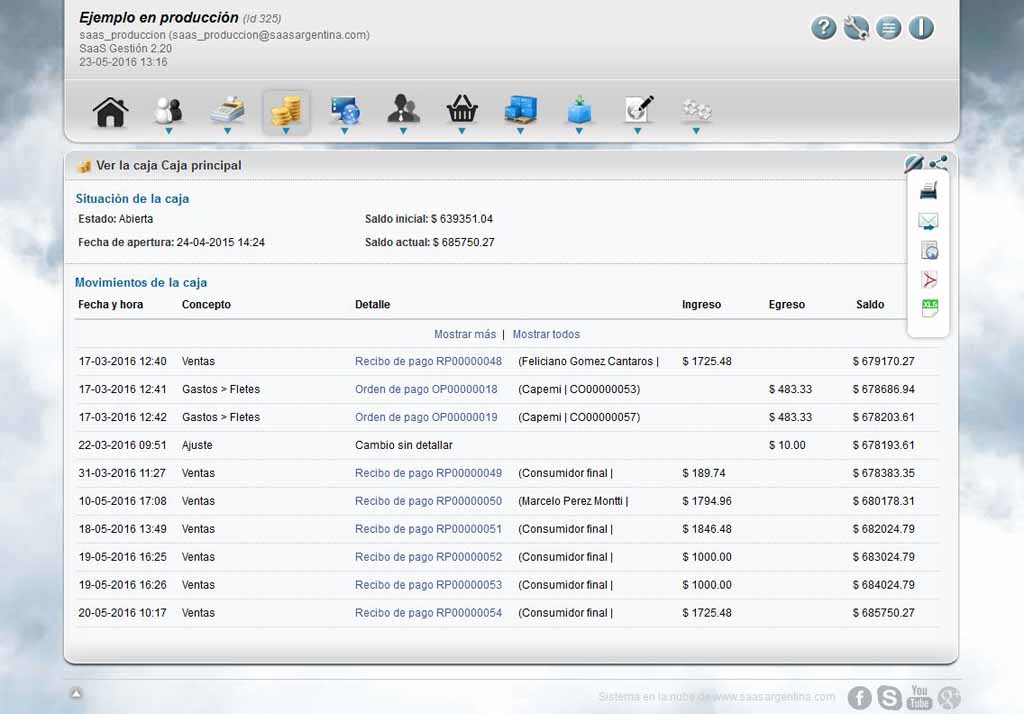Open the wrench tools icon
Viewport: 1024px width, 714px height.
coord(856,28)
